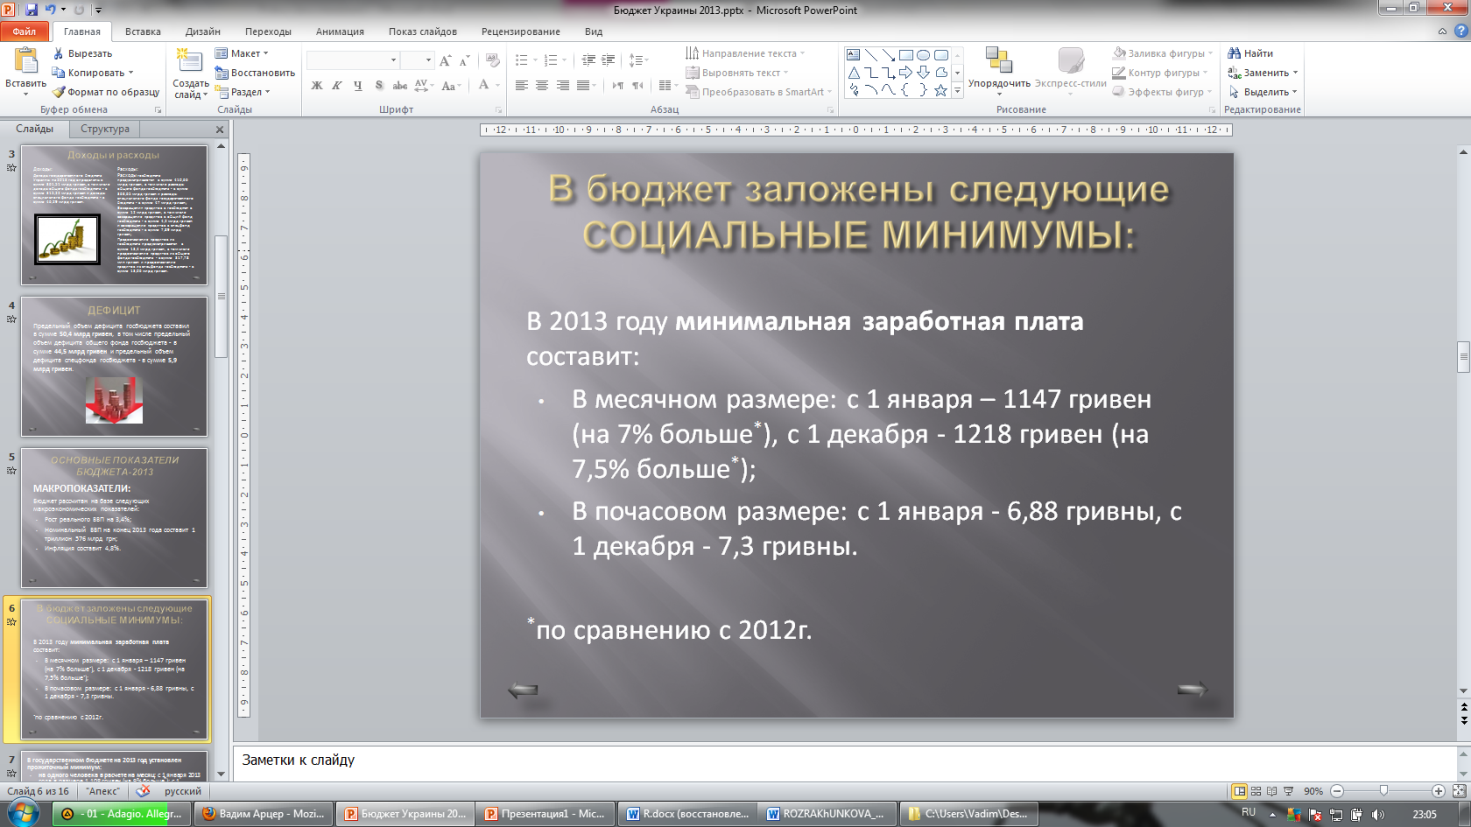
Task: Decrease font size with the A-down icon
Action: coord(465,61)
